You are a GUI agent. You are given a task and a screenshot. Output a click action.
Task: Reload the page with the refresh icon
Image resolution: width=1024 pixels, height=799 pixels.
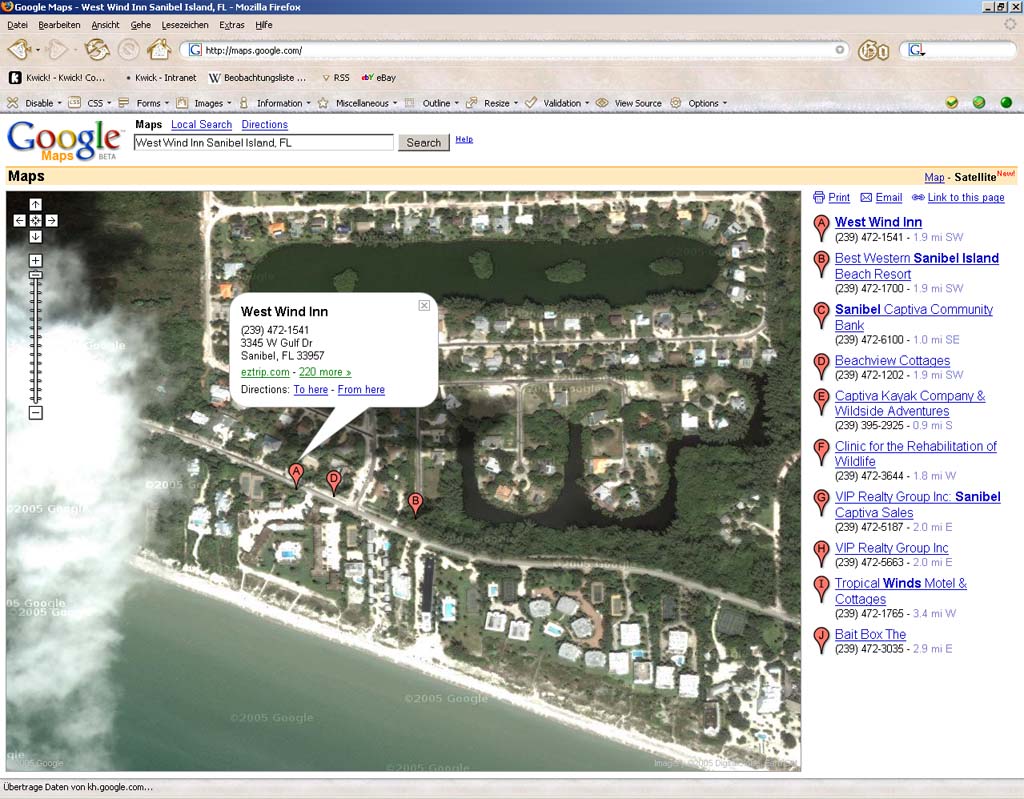tap(97, 50)
